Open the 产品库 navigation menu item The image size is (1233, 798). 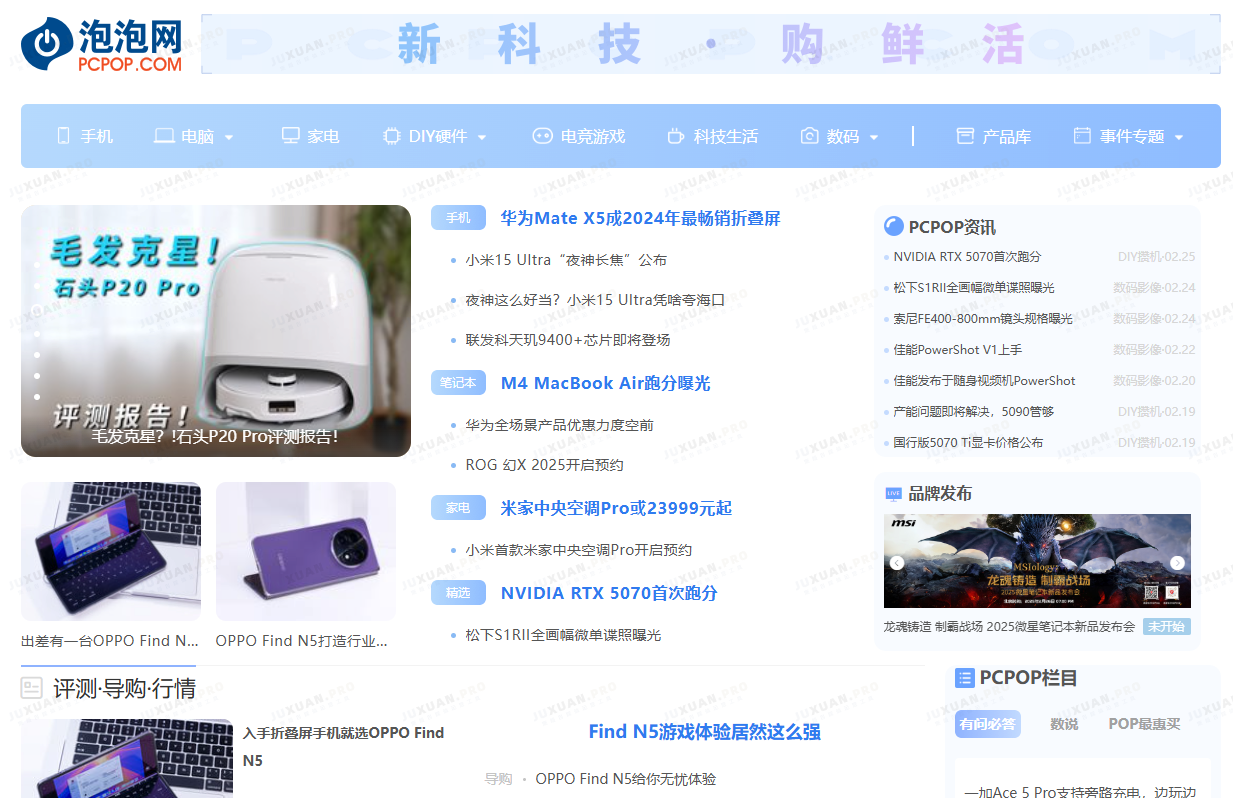coord(1007,136)
